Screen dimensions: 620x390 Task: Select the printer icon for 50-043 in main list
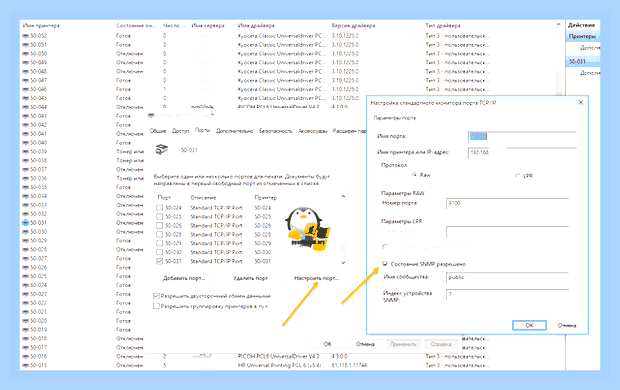[26, 116]
